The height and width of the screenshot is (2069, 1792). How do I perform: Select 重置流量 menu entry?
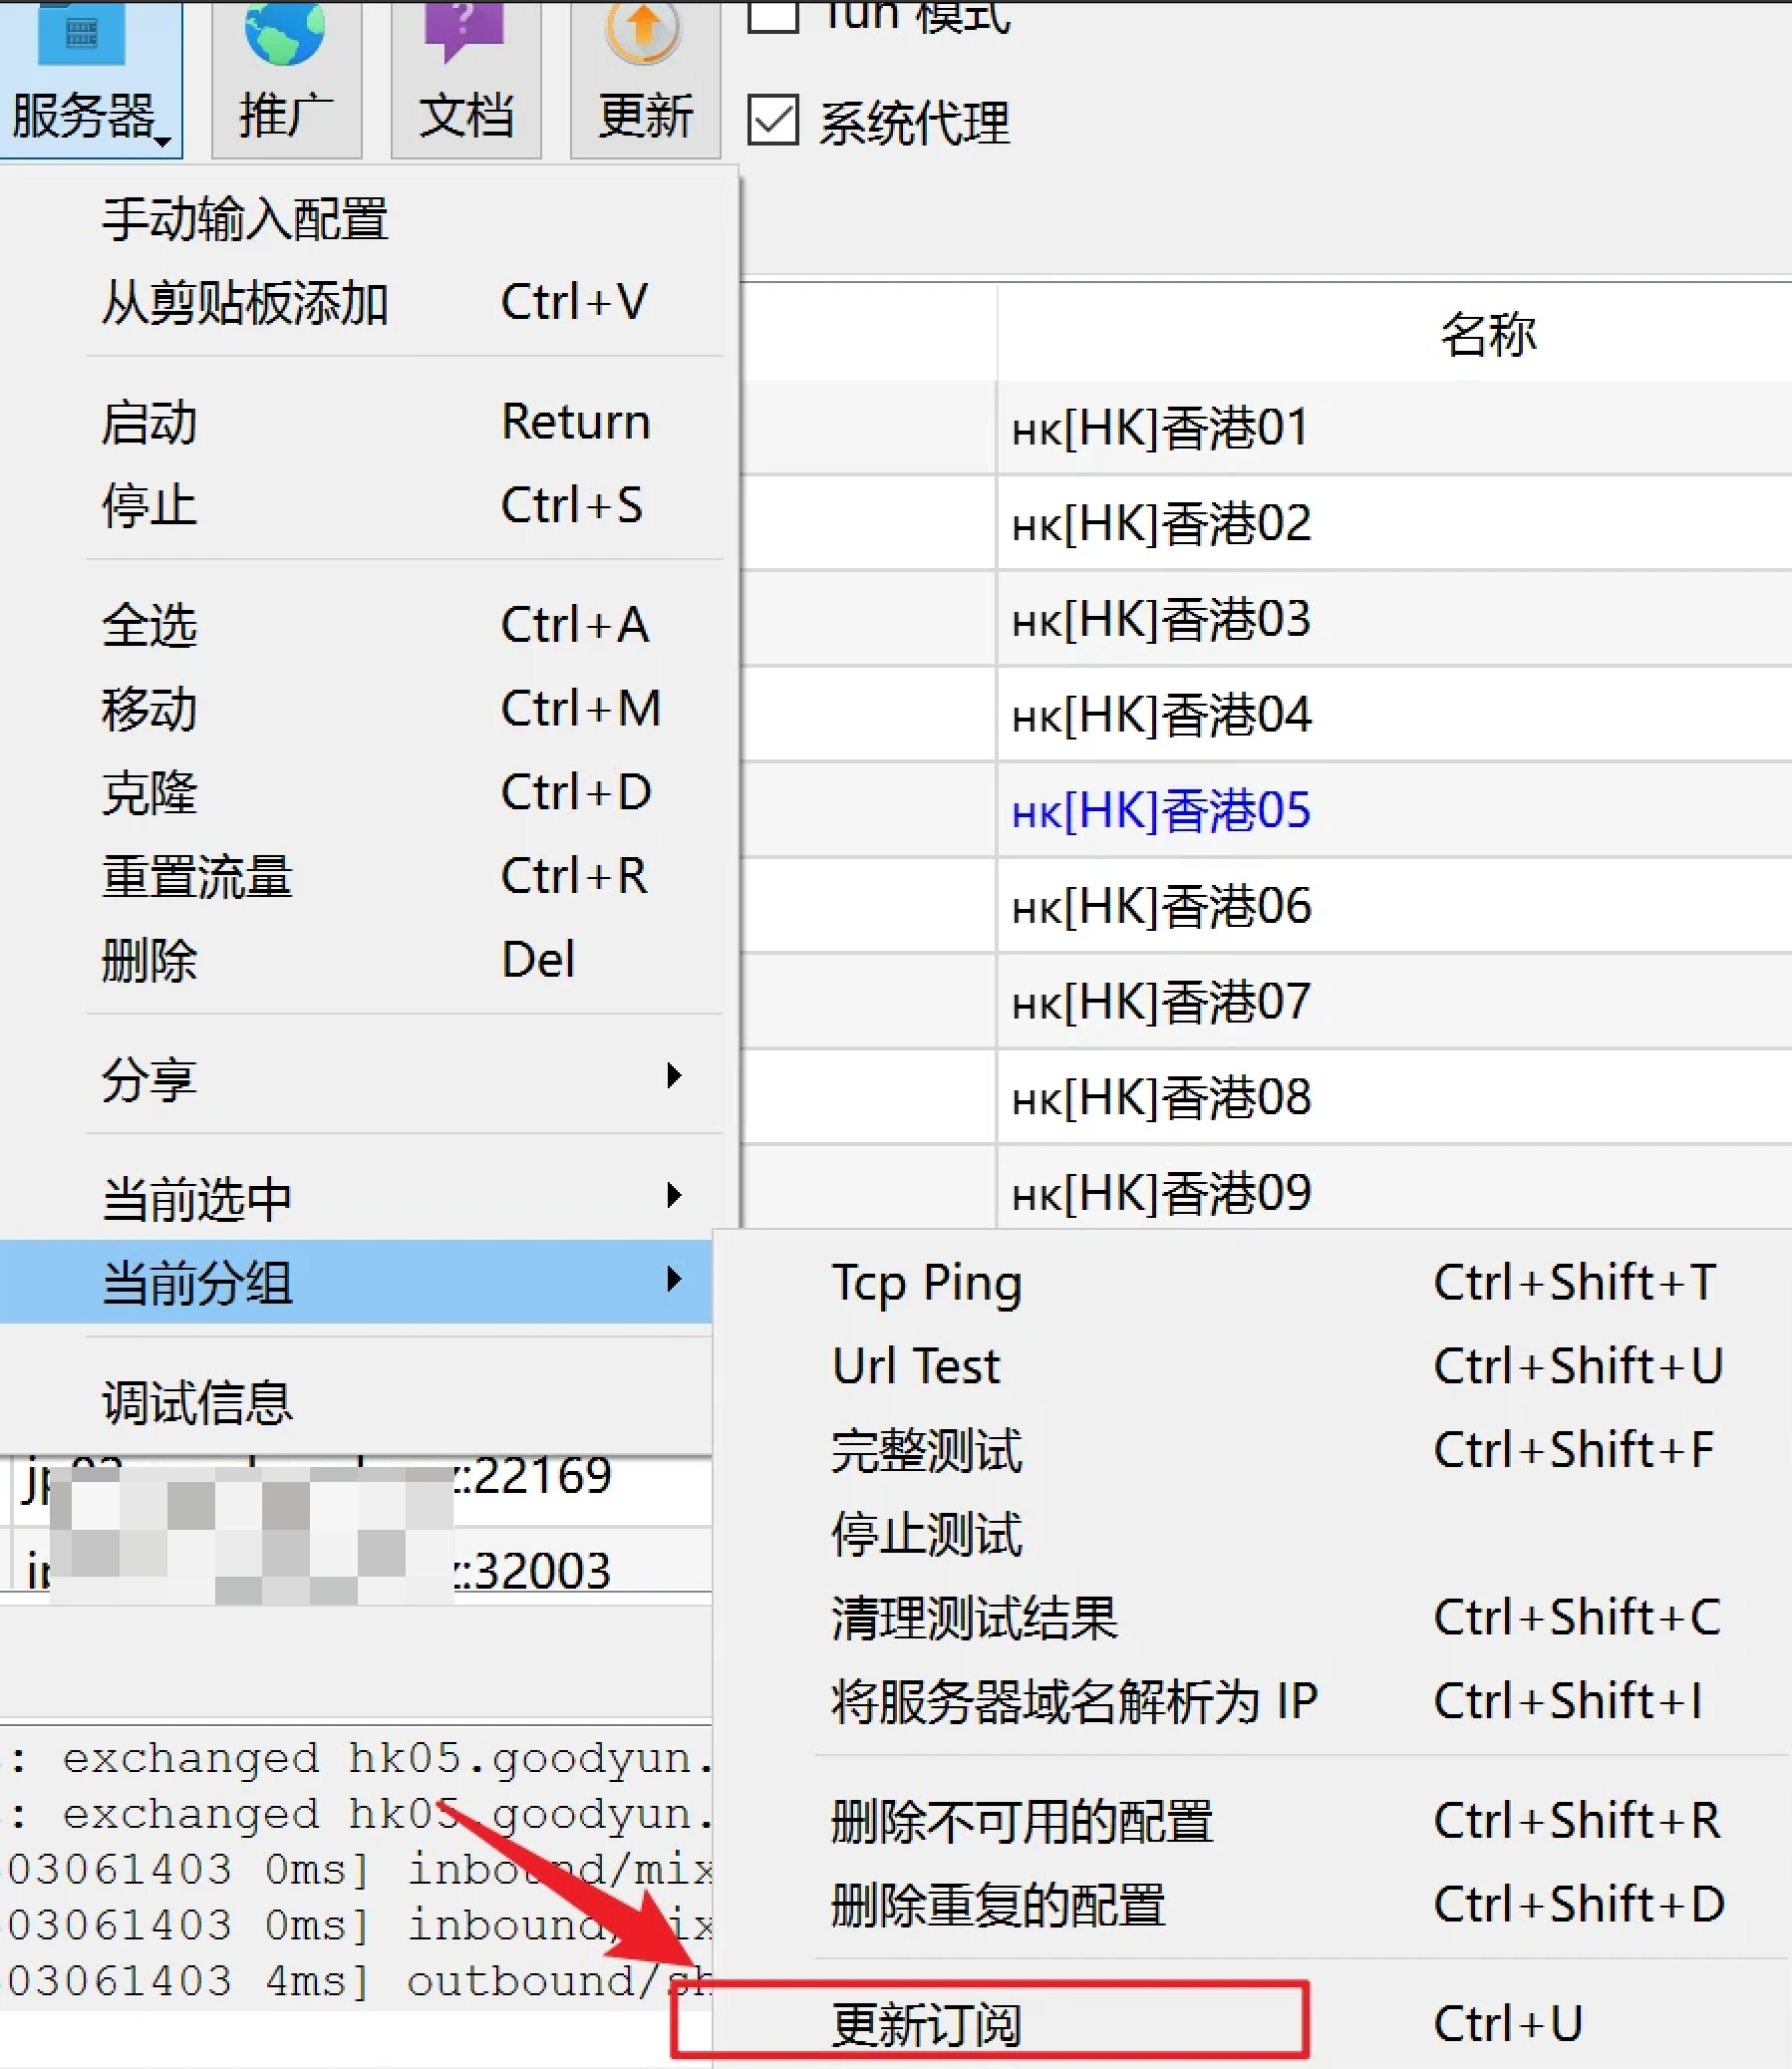pyautogui.click(x=197, y=876)
